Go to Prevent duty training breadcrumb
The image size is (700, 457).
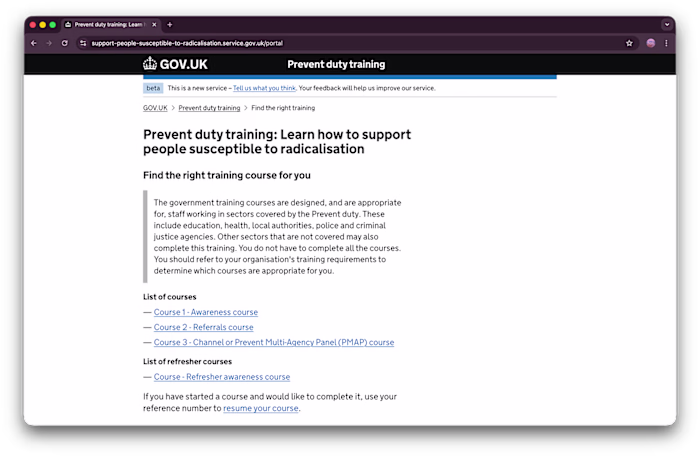[209, 108]
